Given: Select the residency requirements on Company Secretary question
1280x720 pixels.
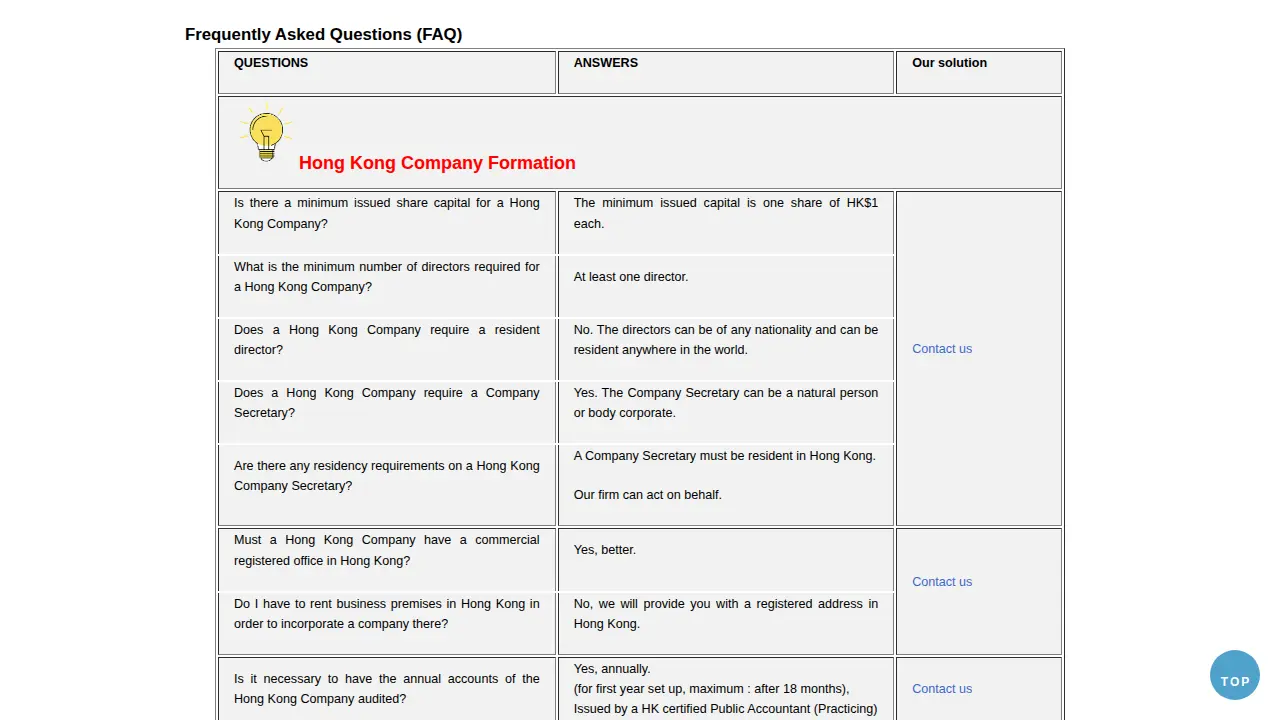Looking at the screenshot, I should click(x=387, y=476).
